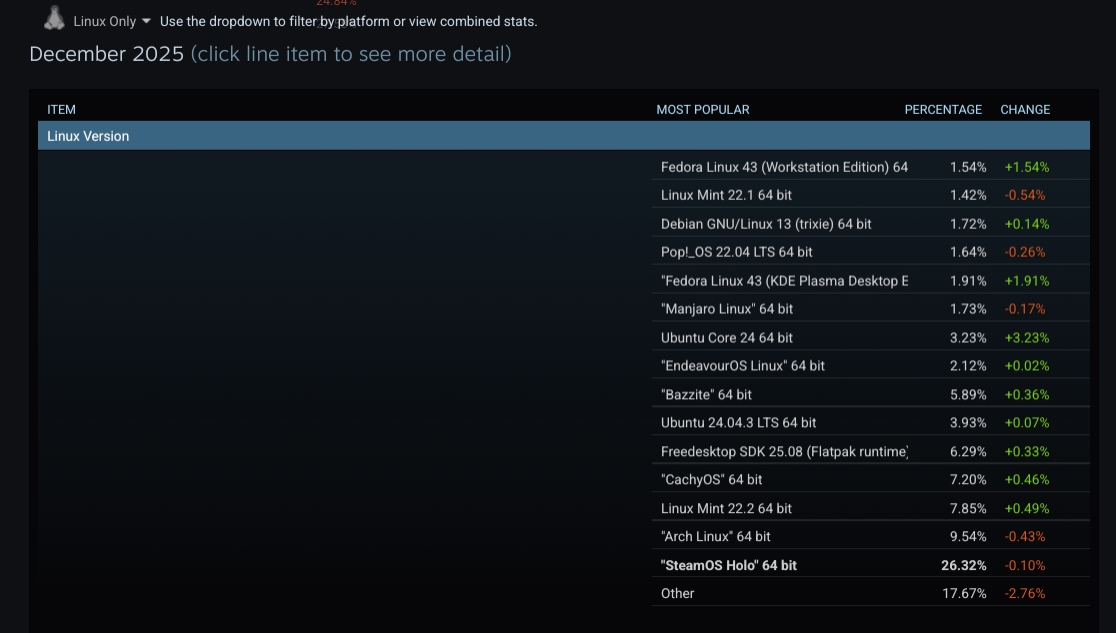The height and width of the screenshot is (633, 1116).
Task: Click the 7.20% CachyOS percentage
Action: pyautogui.click(x=968, y=480)
